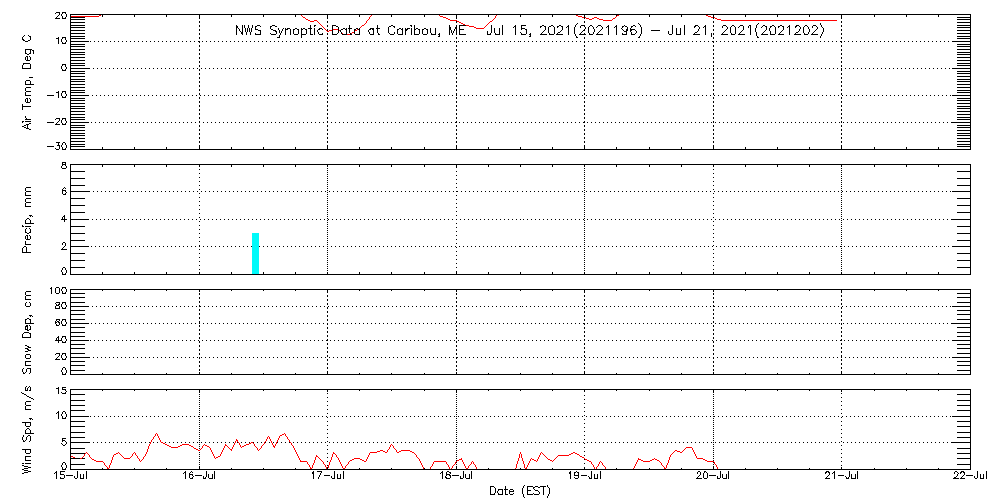Click the Air Temp, Deg C axis label
This screenshot has width=1000, height=500.
point(27,82)
